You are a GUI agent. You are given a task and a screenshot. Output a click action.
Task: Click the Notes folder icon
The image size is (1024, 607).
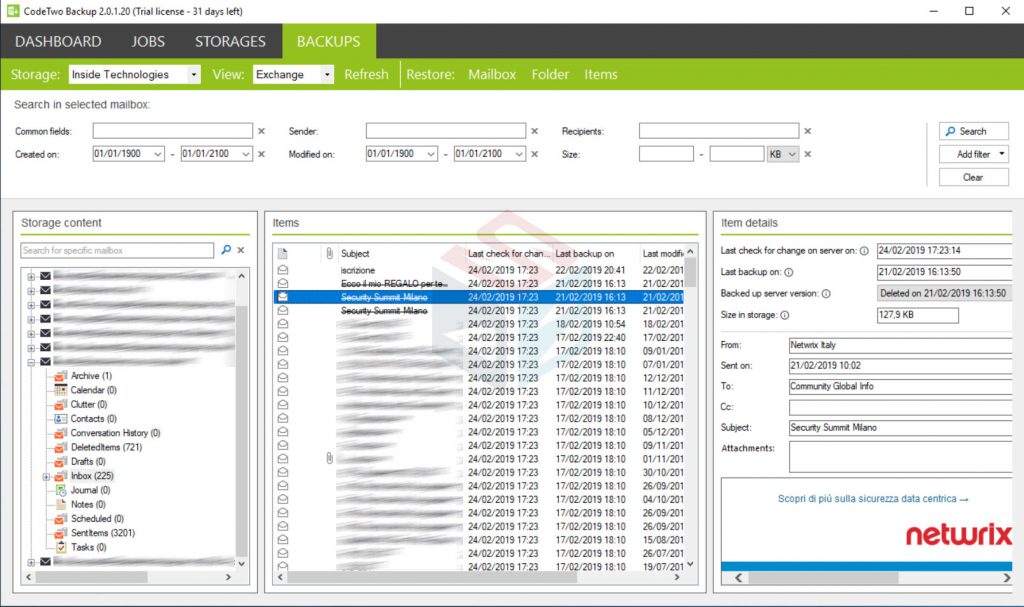[x=60, y=505]
